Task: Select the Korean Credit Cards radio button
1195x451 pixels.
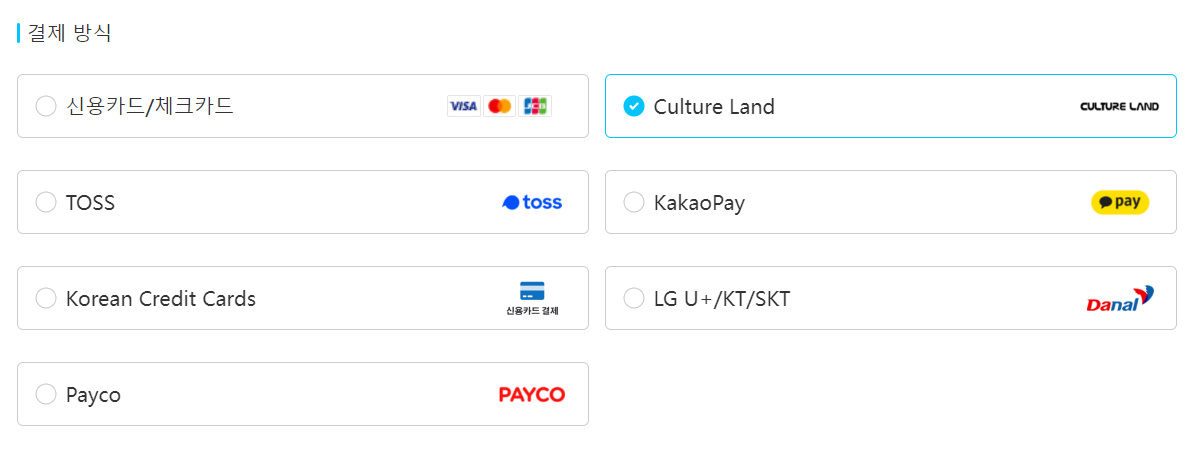Action: coord(46,298)
